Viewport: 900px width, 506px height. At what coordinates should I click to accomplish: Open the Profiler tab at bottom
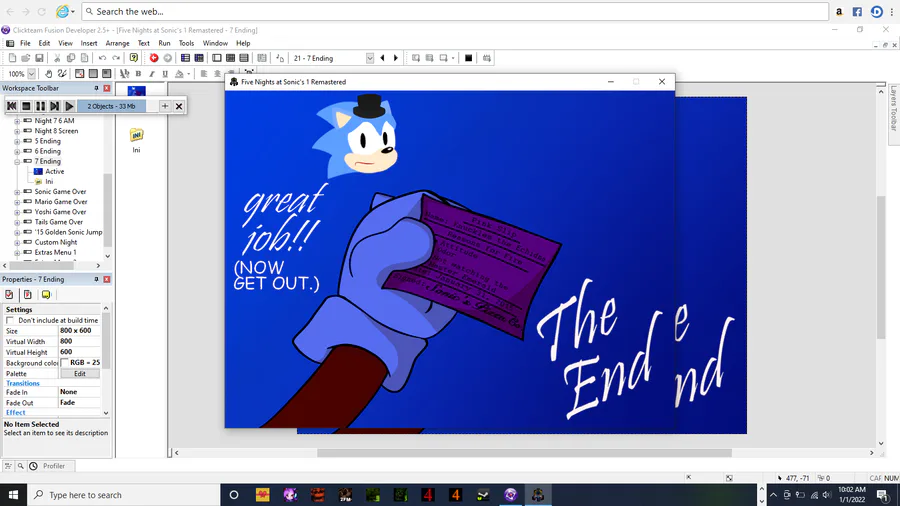click(54, 466)
